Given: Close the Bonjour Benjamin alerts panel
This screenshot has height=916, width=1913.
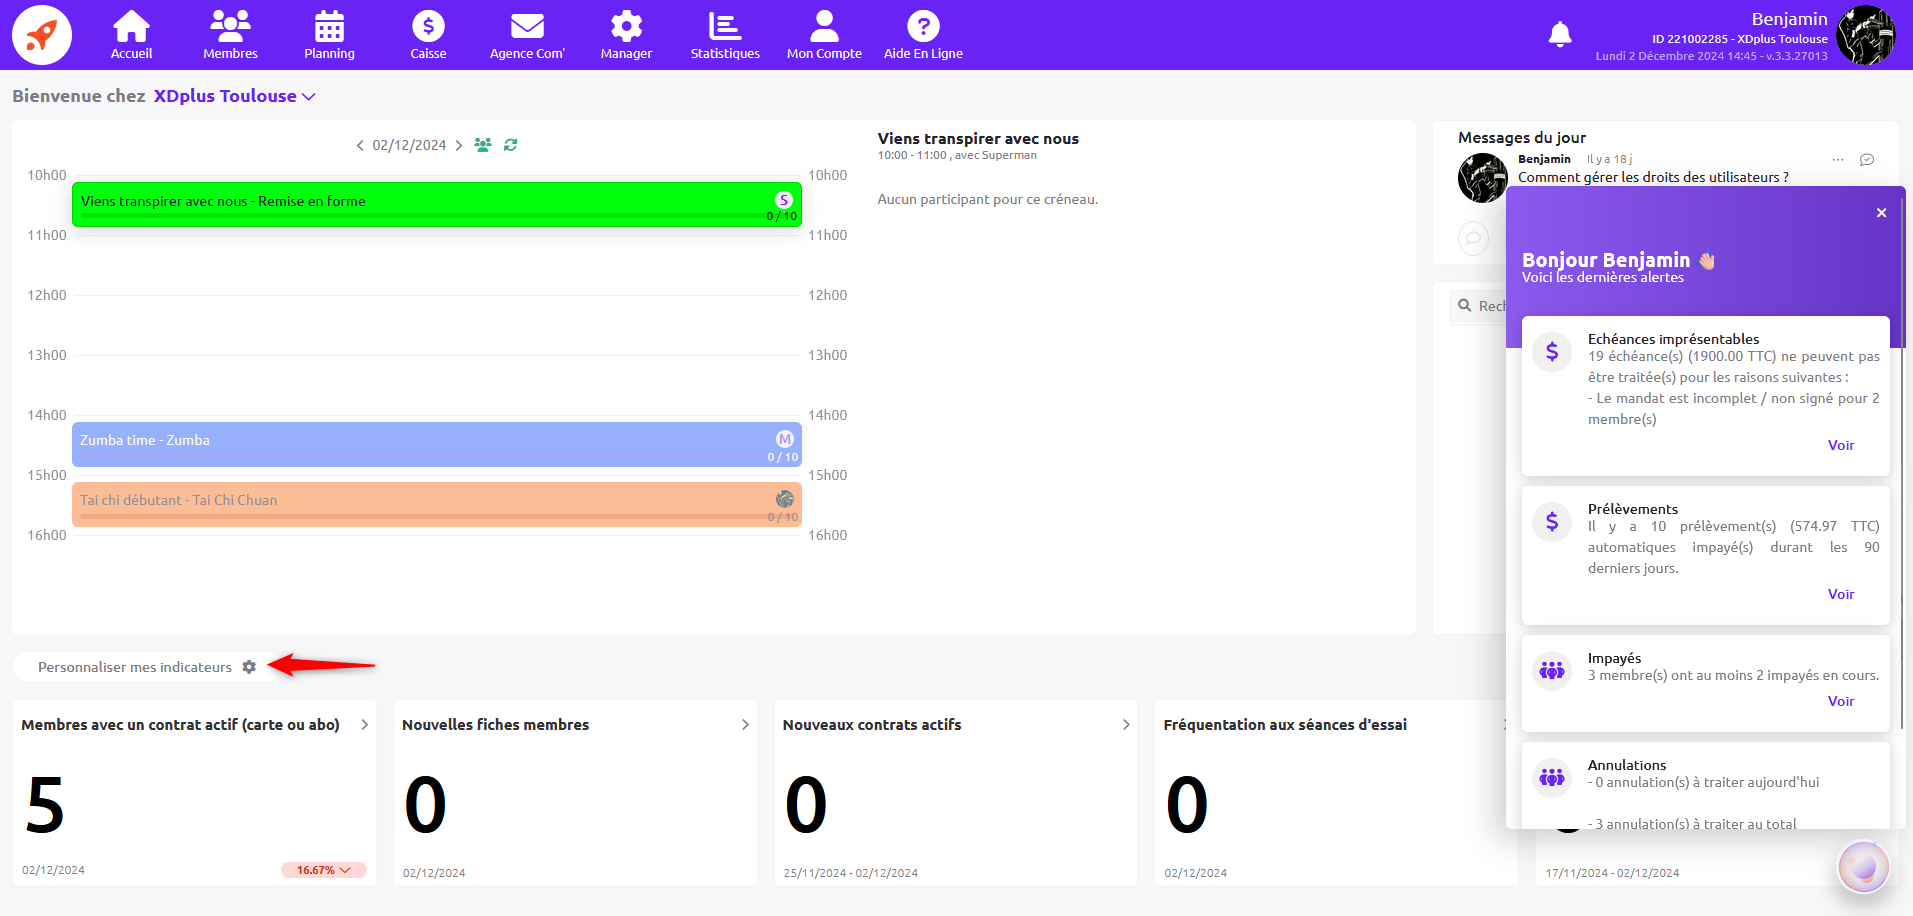Looking at the screenshot, I should pos(1881,213).
